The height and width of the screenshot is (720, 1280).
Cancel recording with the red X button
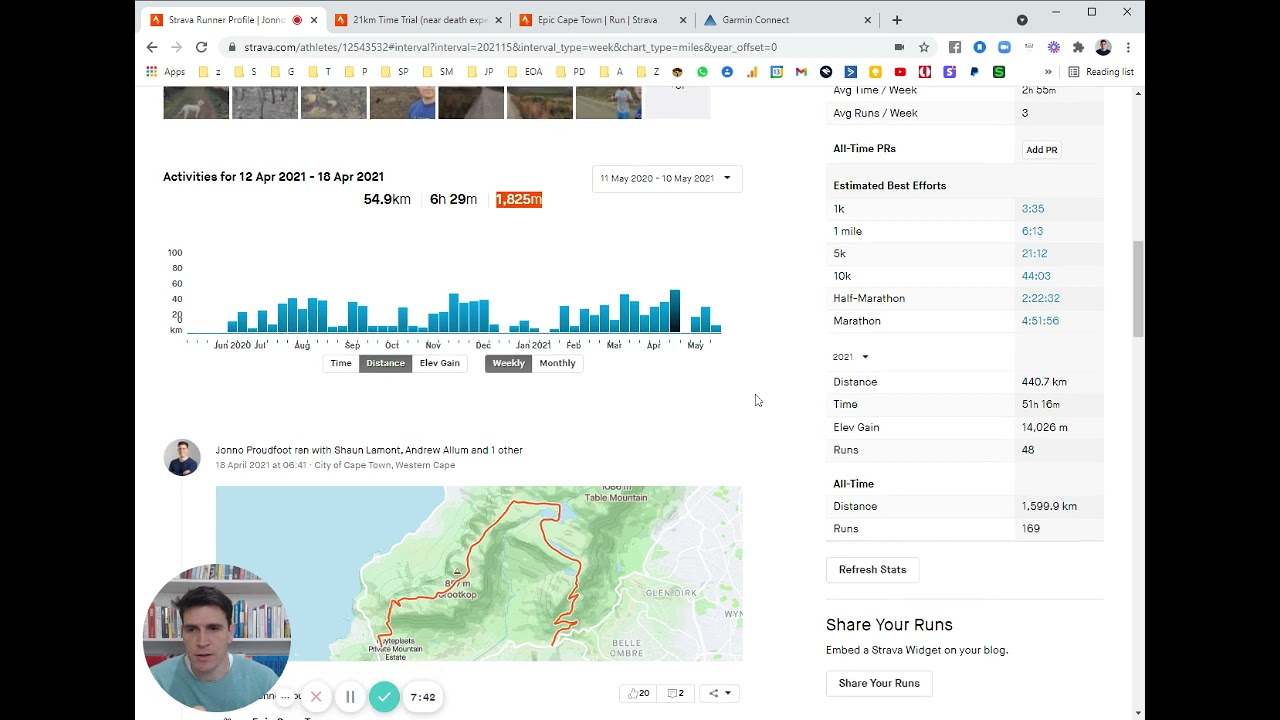click(x=316, y=697)
